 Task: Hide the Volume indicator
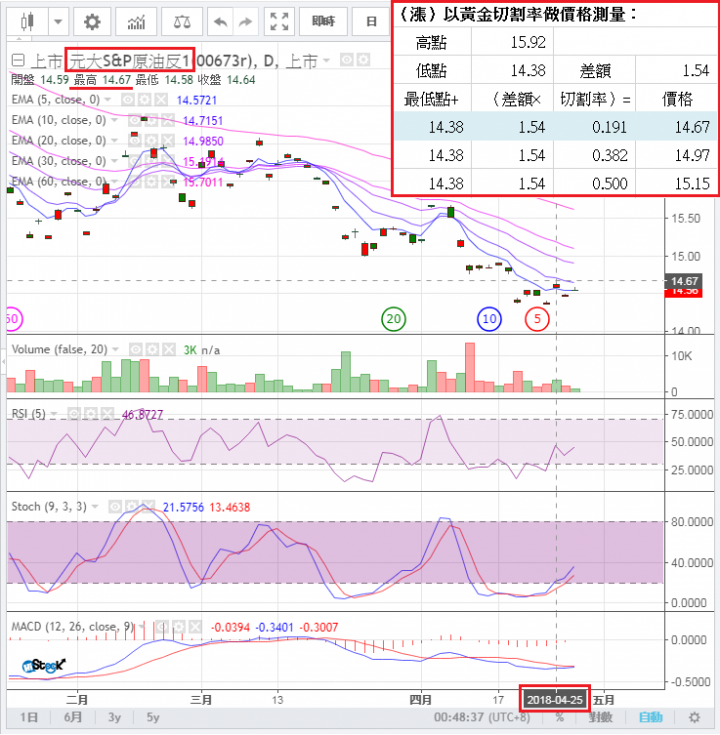(x=135, y=349)
